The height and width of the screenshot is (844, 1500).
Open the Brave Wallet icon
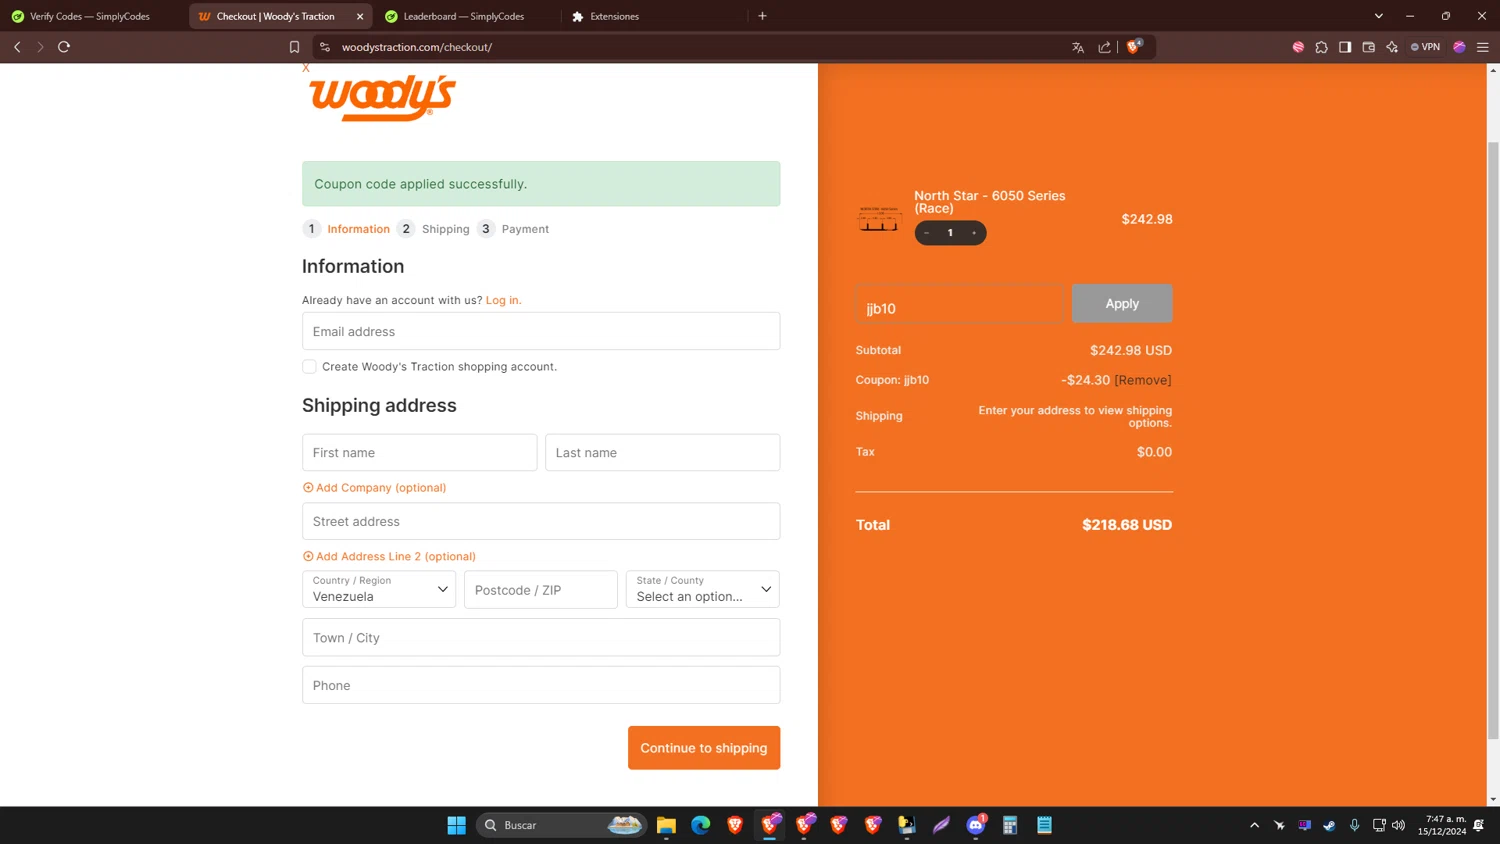click(1369, 47)
